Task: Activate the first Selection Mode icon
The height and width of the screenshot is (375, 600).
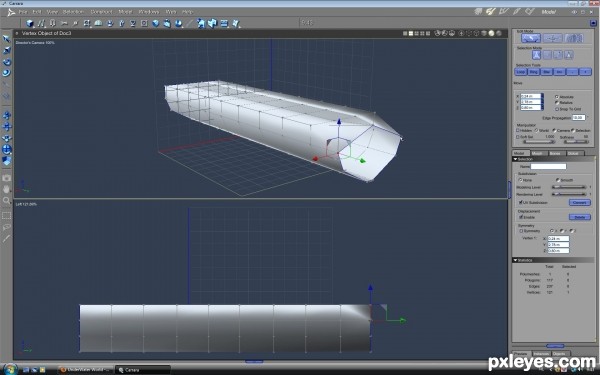Action: [536, 55]
